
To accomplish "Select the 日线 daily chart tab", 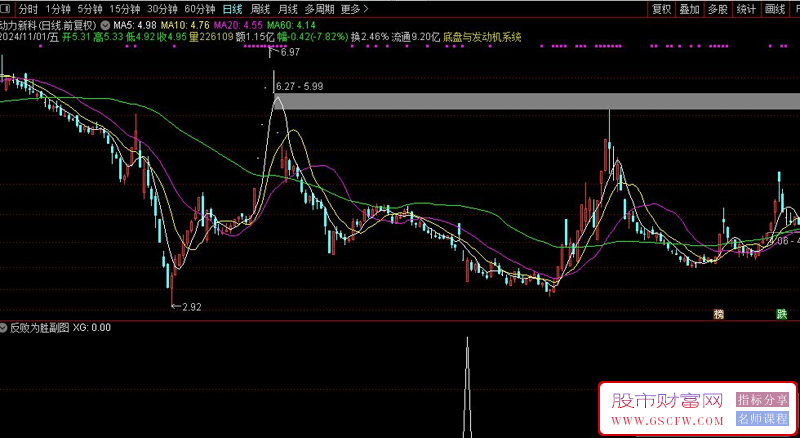I will 232,9.
